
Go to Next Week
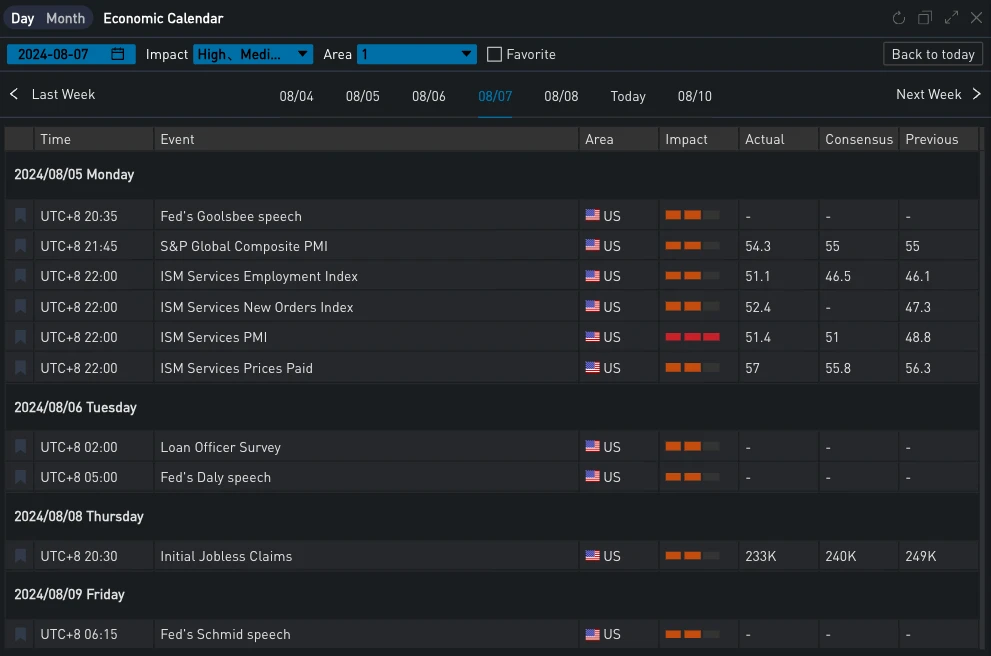click(939, 94)
